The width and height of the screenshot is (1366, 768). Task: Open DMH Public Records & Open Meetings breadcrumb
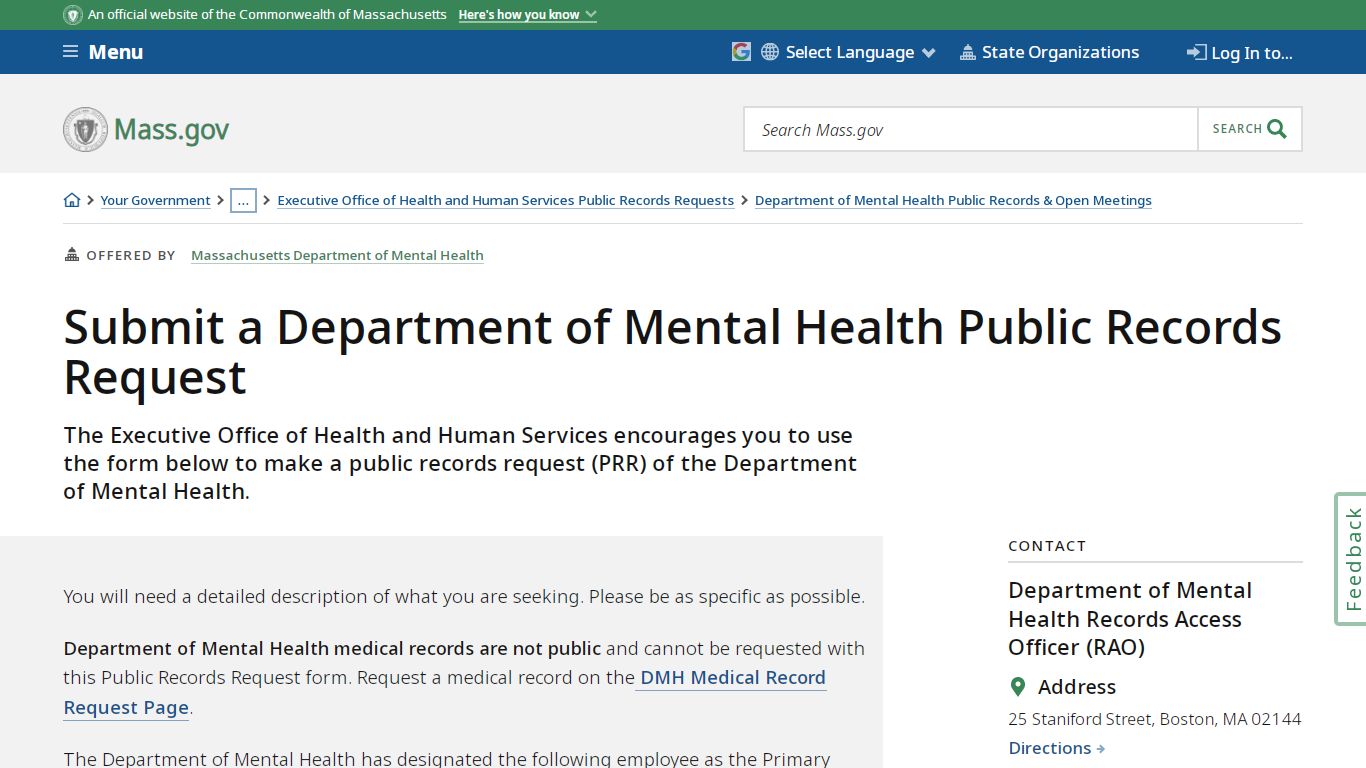point(953,200)
